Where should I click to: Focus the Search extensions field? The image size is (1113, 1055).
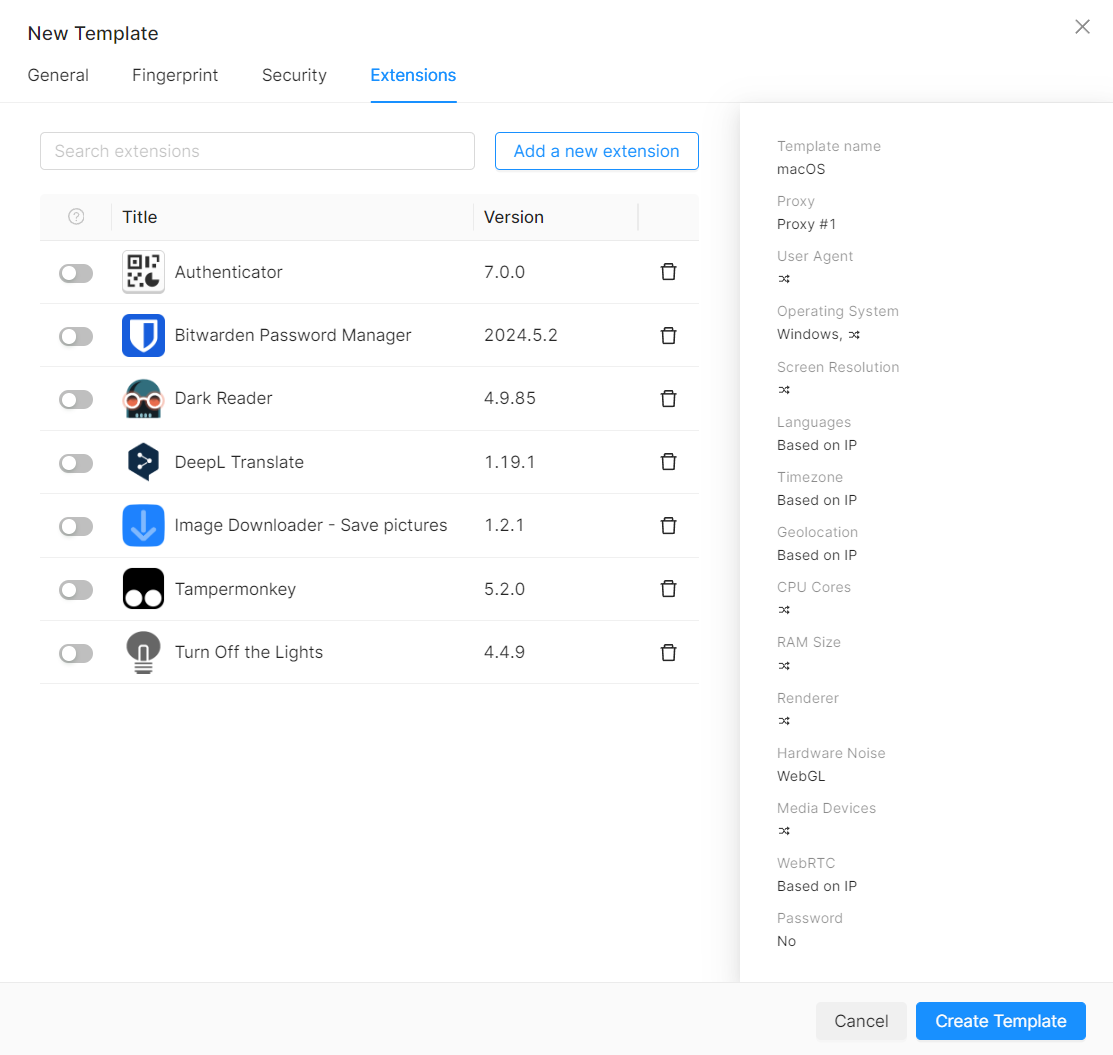pos(257,151)
